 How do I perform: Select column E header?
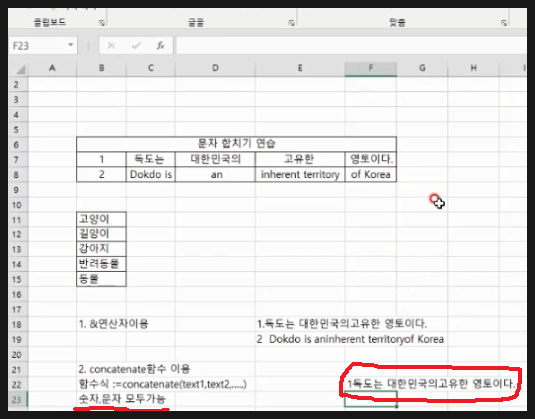pyautogui.click(x=300, y=68)
